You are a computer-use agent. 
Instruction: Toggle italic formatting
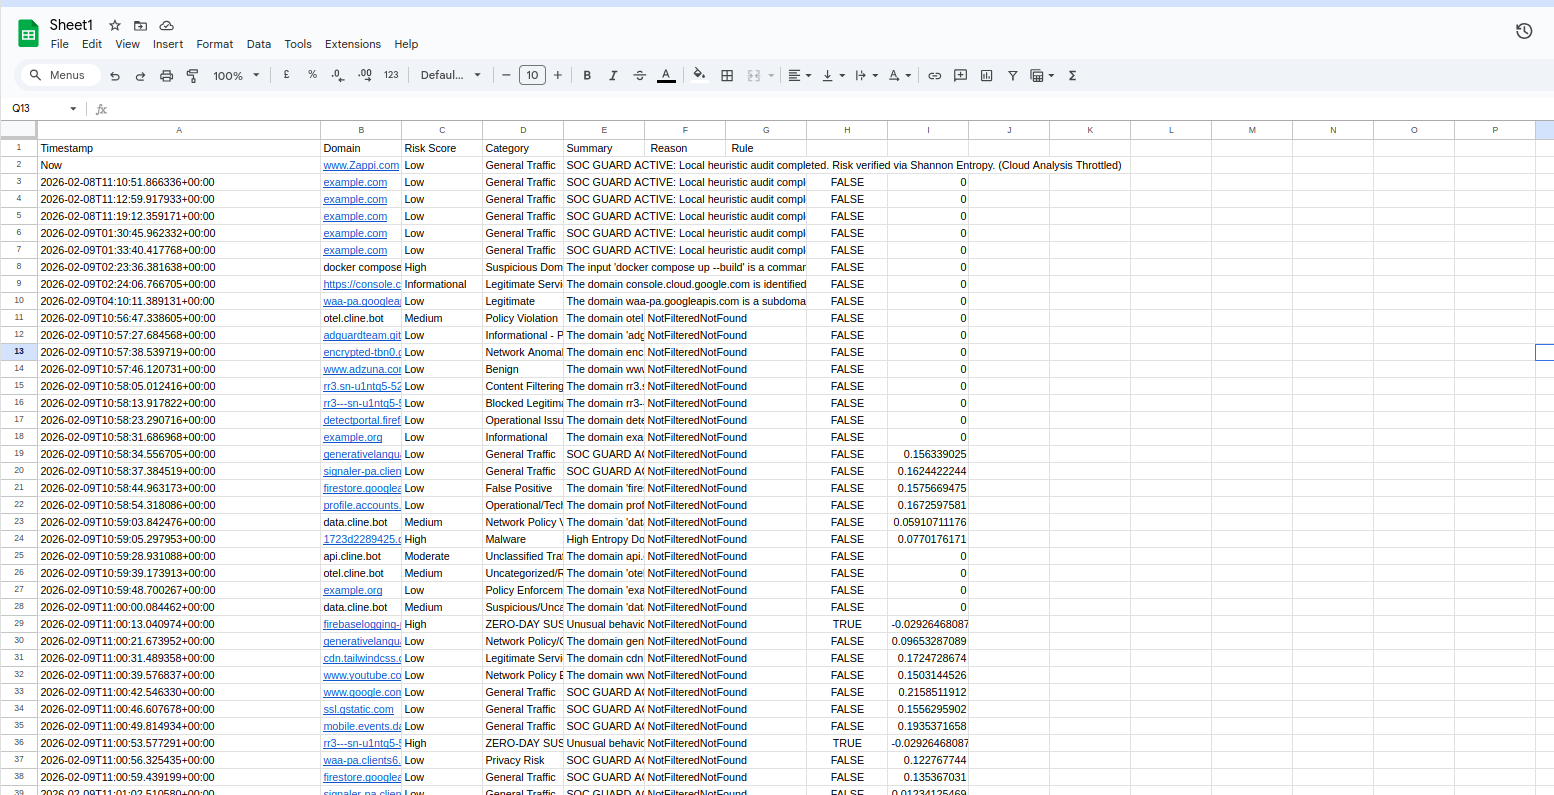coord(613,75)
